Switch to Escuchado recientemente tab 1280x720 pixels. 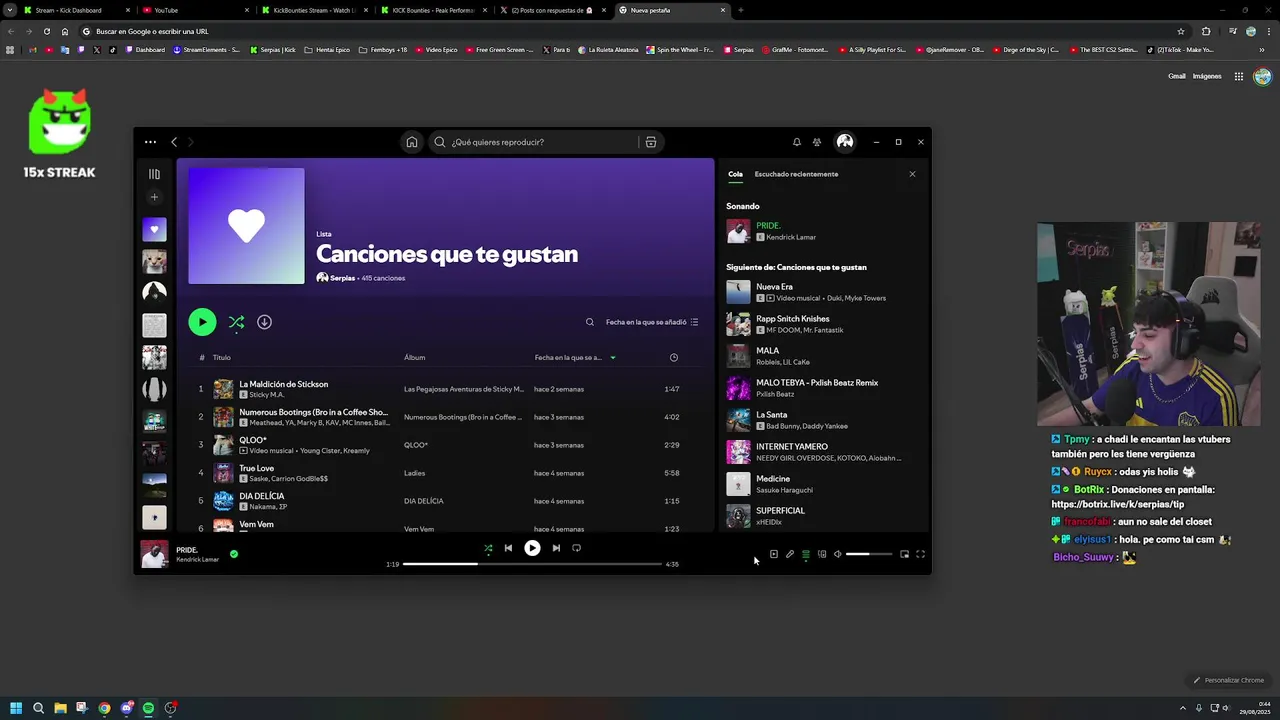796,174
